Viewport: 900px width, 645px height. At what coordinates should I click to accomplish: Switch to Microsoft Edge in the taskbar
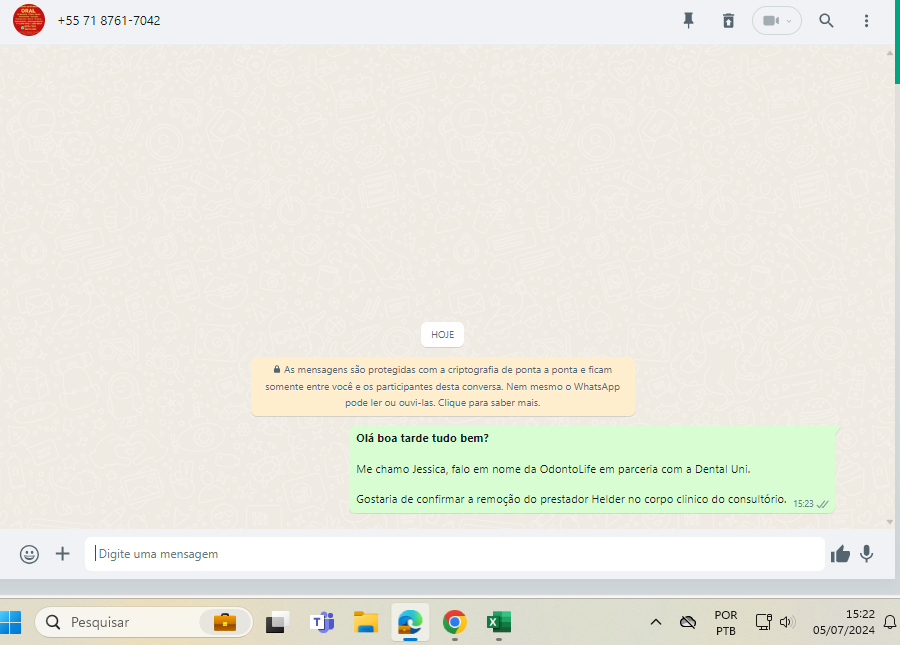(x=410, y=622)
